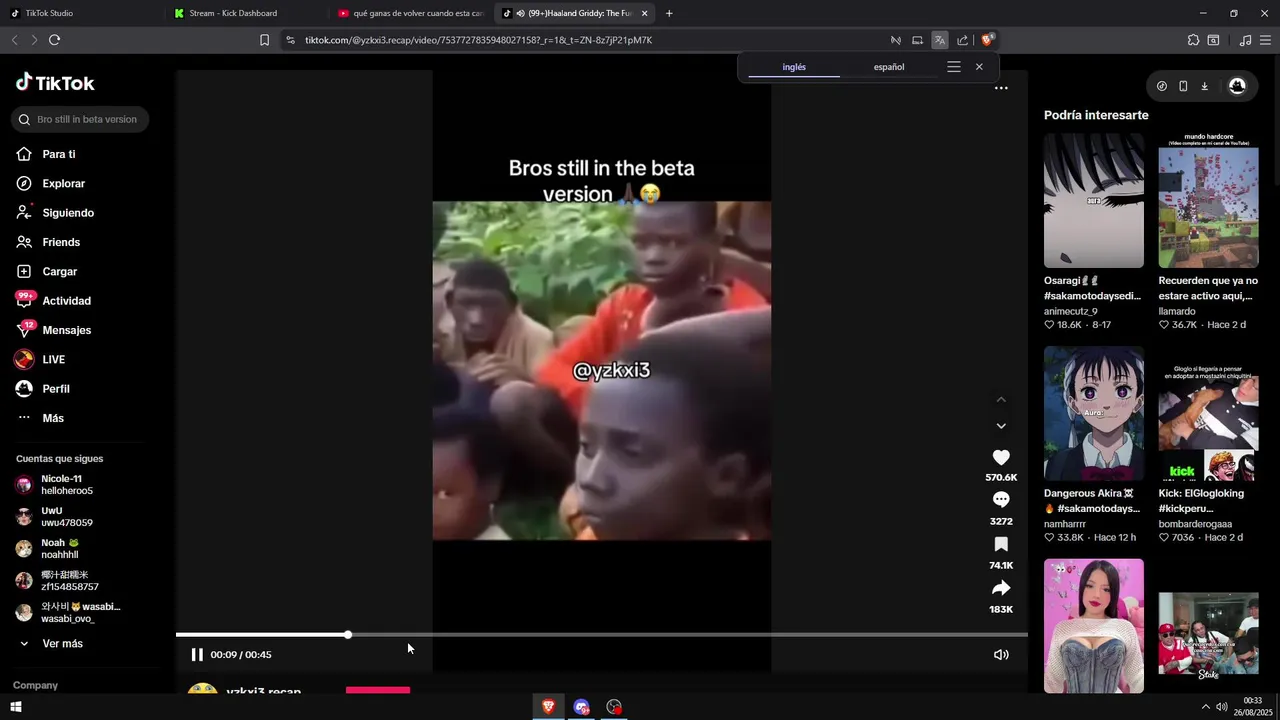This screenshot has height=720, width=1280.
Task: Open the browser music playlist icon
Action: click(x=1245, y=40)
